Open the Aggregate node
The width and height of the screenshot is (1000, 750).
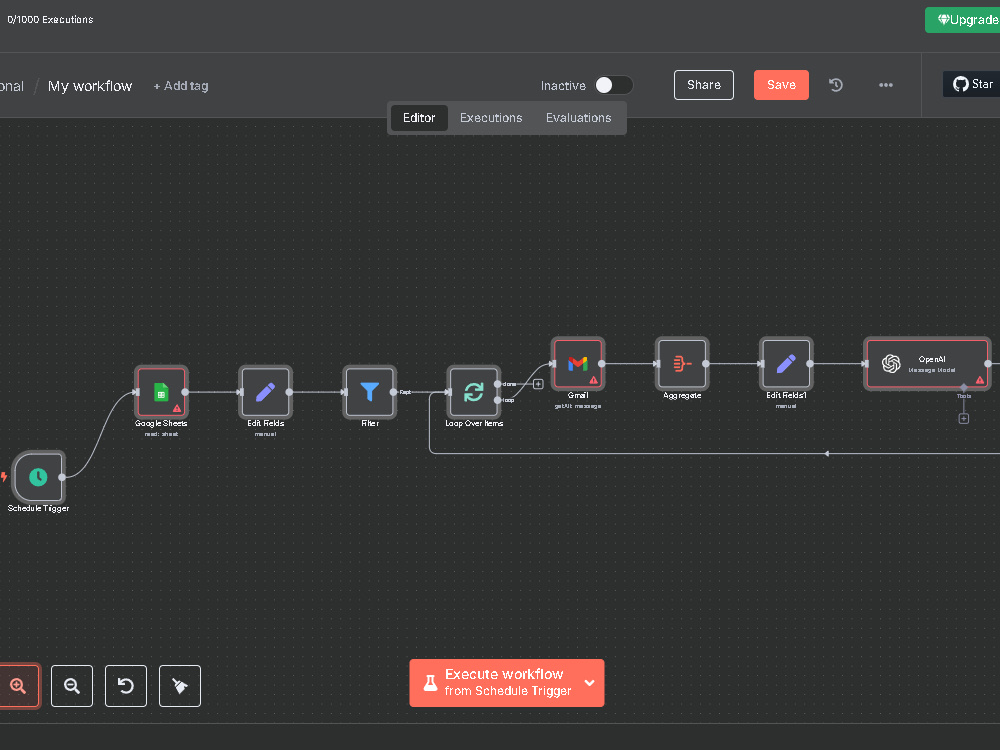point(681,364)
